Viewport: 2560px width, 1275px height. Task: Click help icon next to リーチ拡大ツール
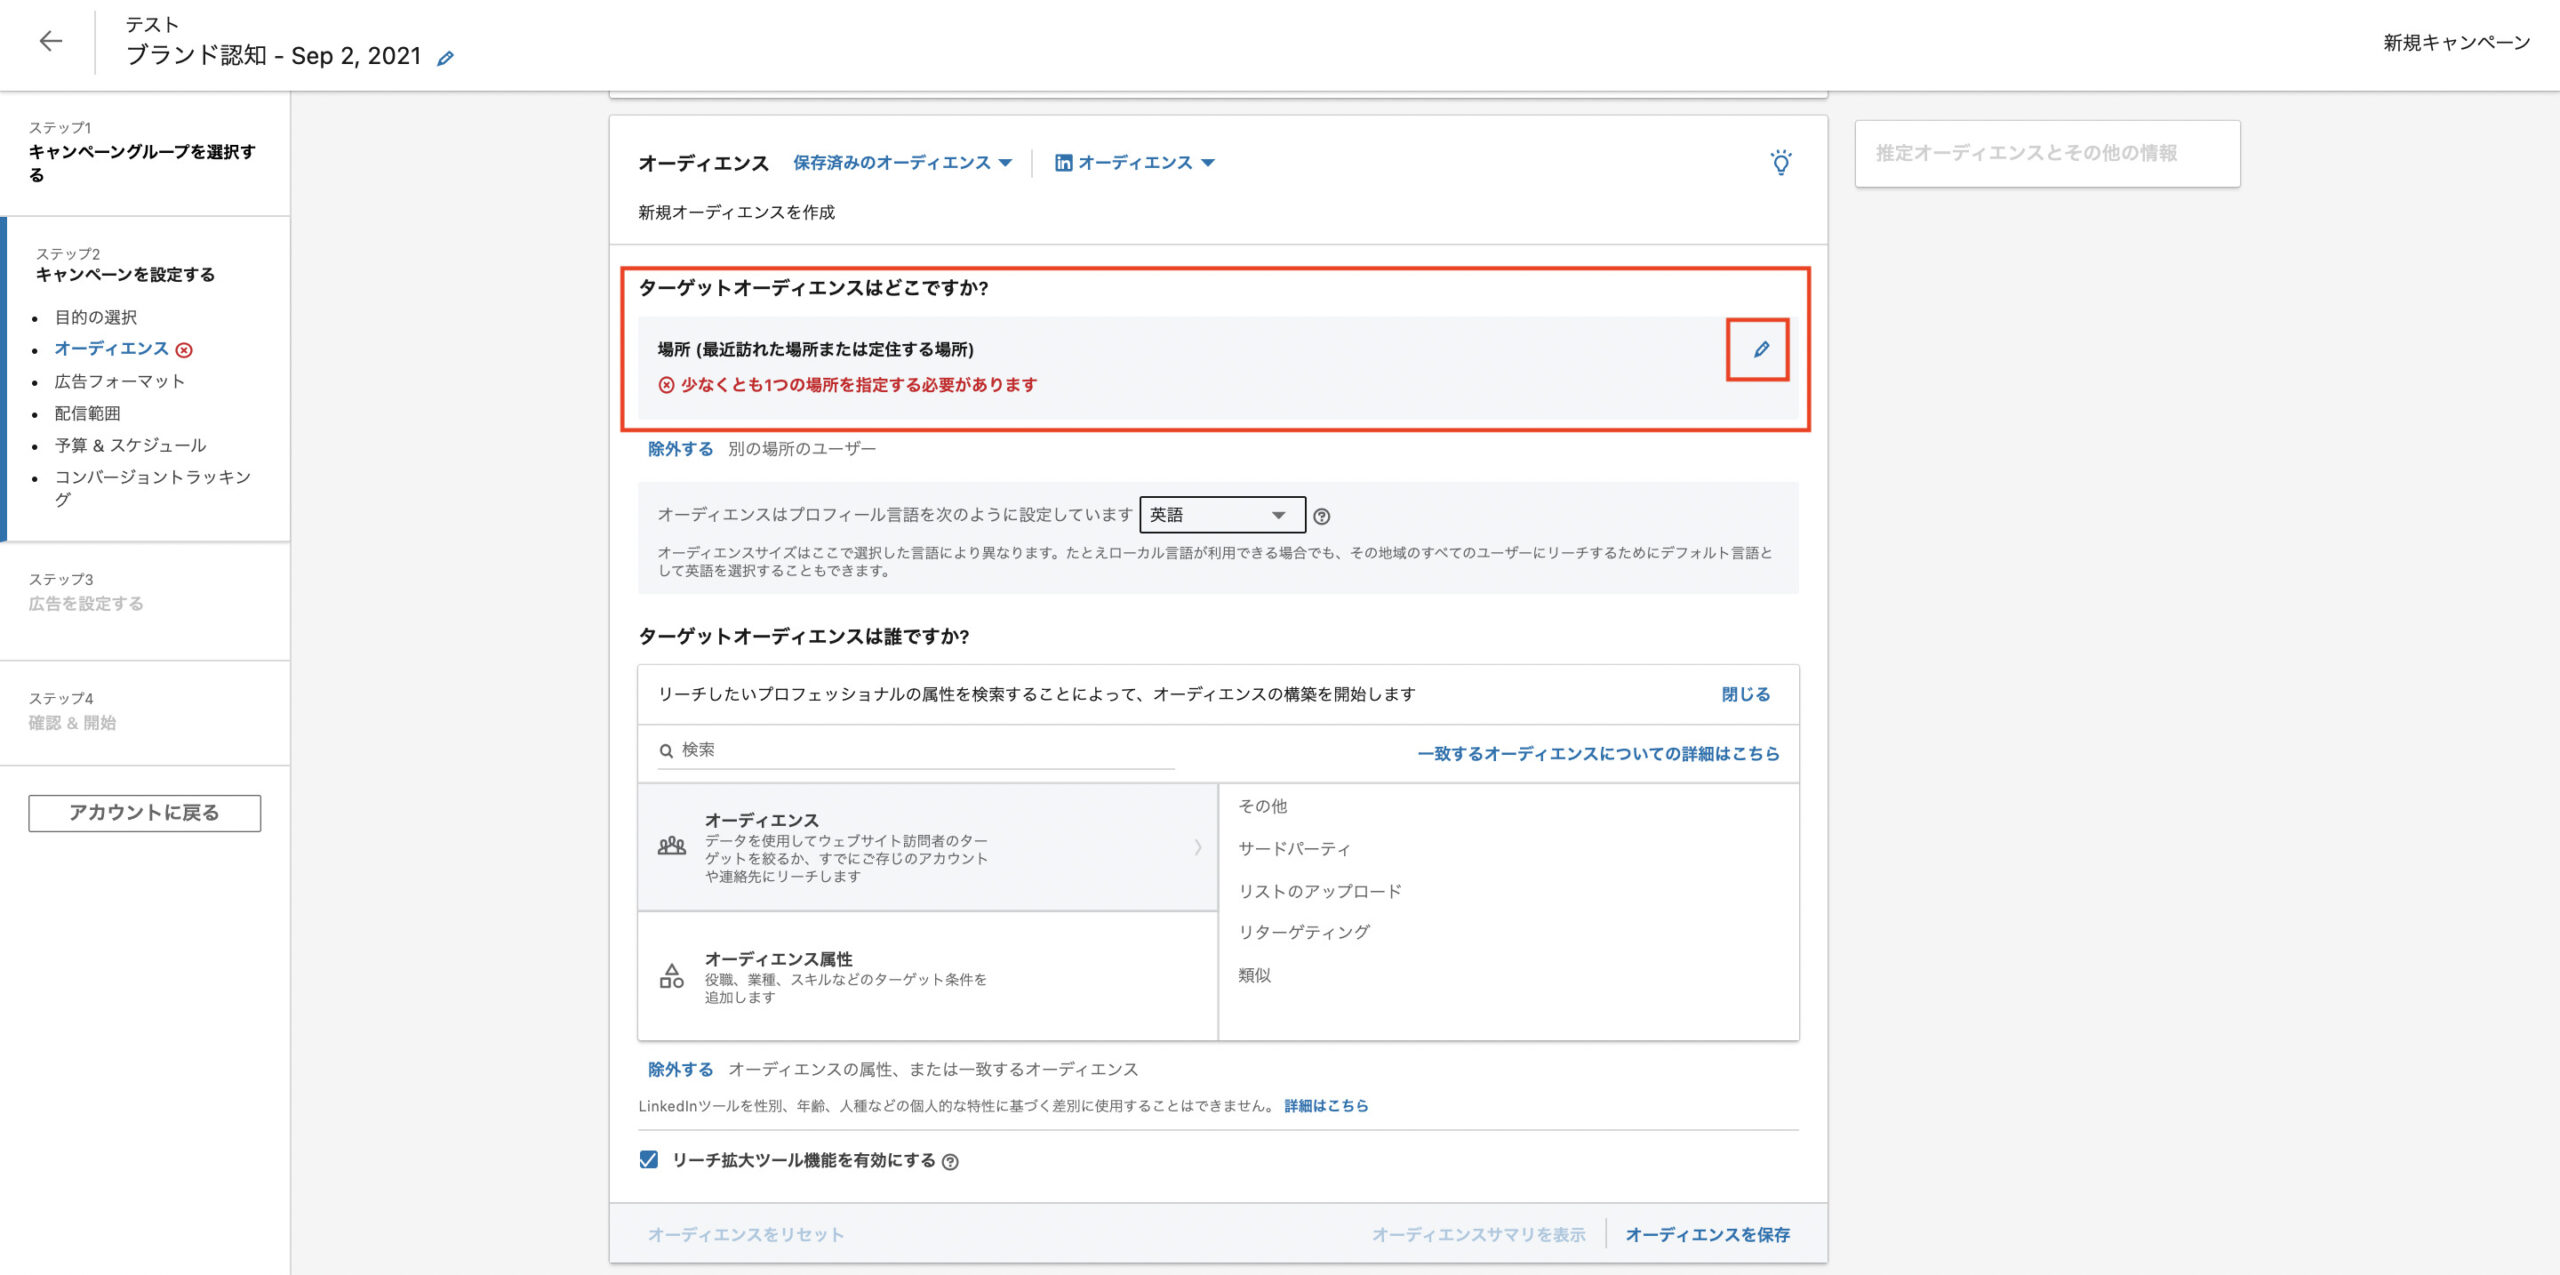(951, 1161)
